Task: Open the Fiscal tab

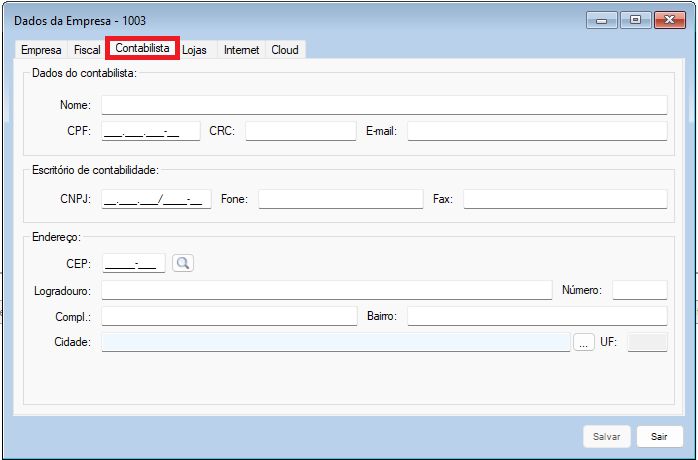Action: (87, 50)
